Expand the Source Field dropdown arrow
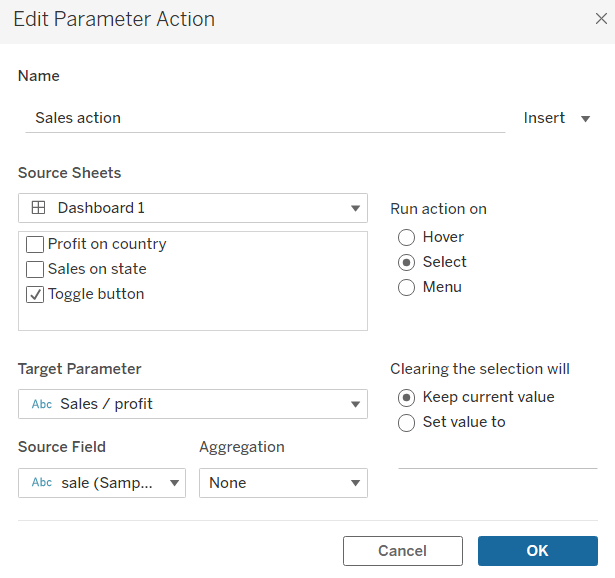Screen dimensions: 615x578 point(174,483)
